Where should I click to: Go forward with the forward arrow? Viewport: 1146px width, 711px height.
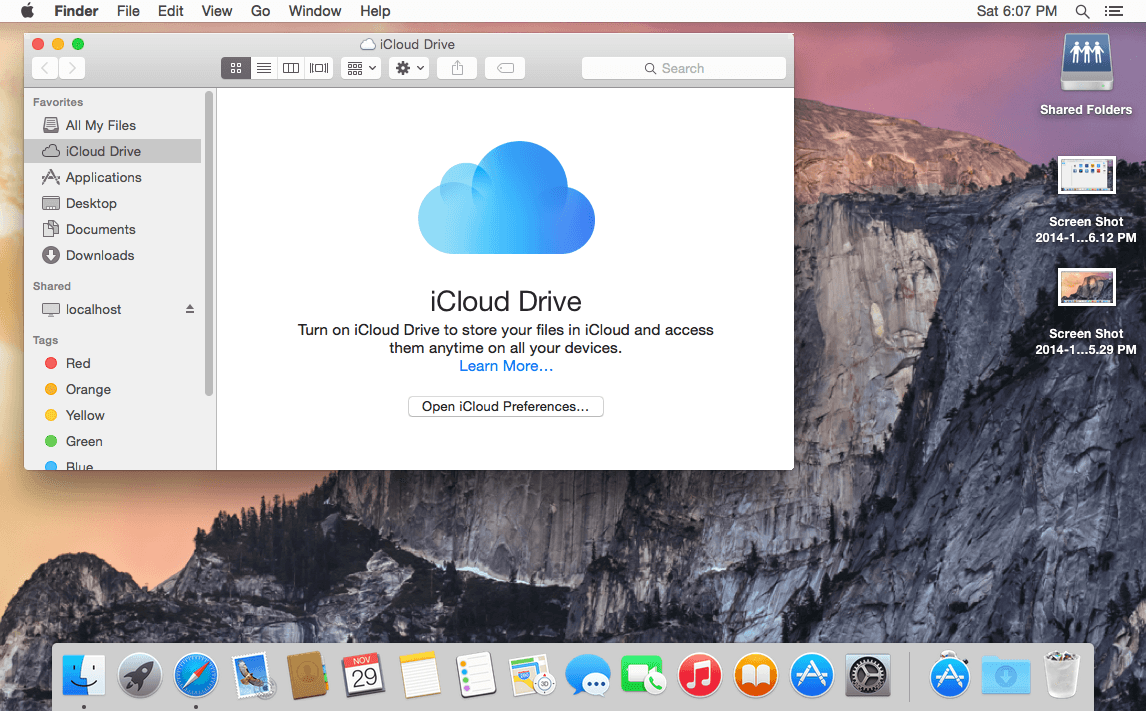[72, 68]
